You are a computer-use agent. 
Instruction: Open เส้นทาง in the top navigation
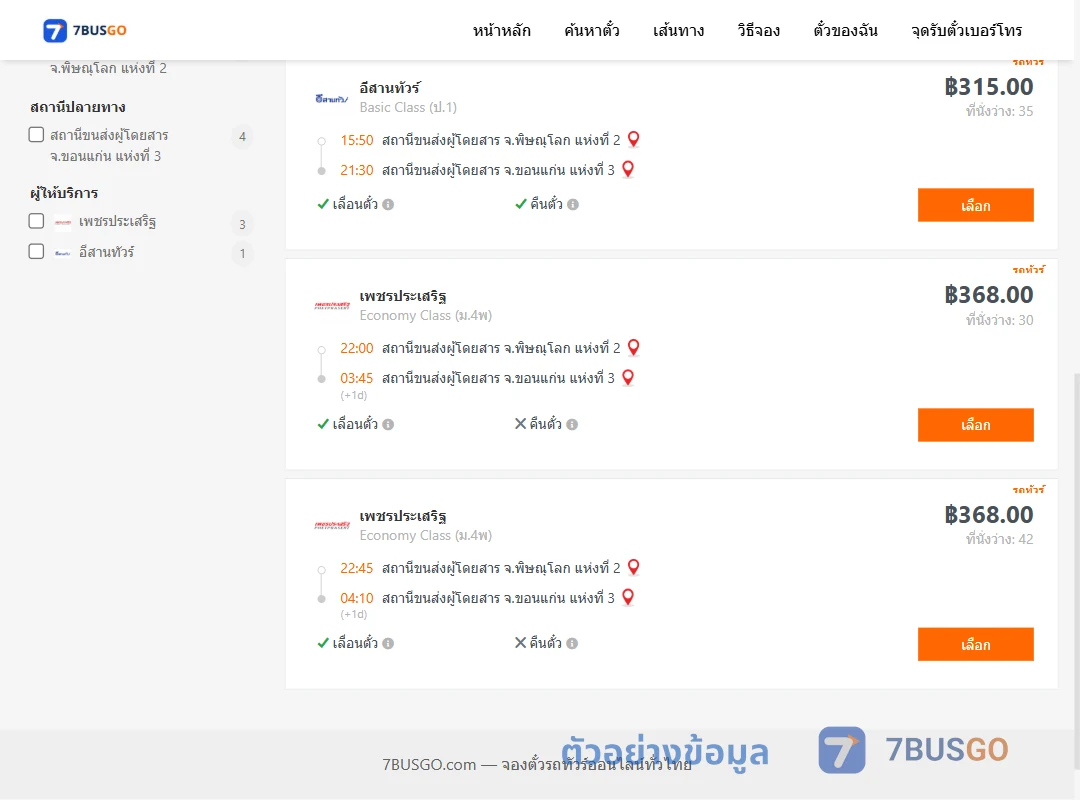pyautogui.click(x=678, y=30)
